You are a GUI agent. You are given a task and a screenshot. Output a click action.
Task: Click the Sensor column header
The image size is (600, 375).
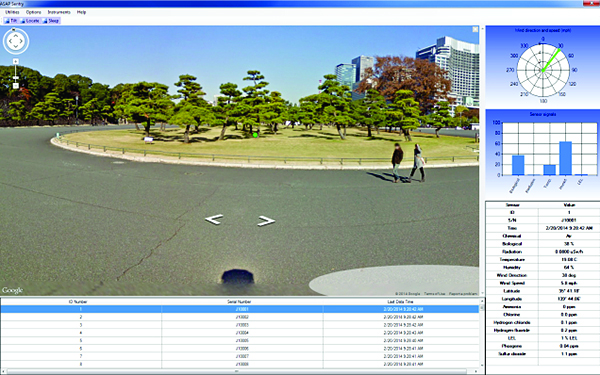[512, 205]
